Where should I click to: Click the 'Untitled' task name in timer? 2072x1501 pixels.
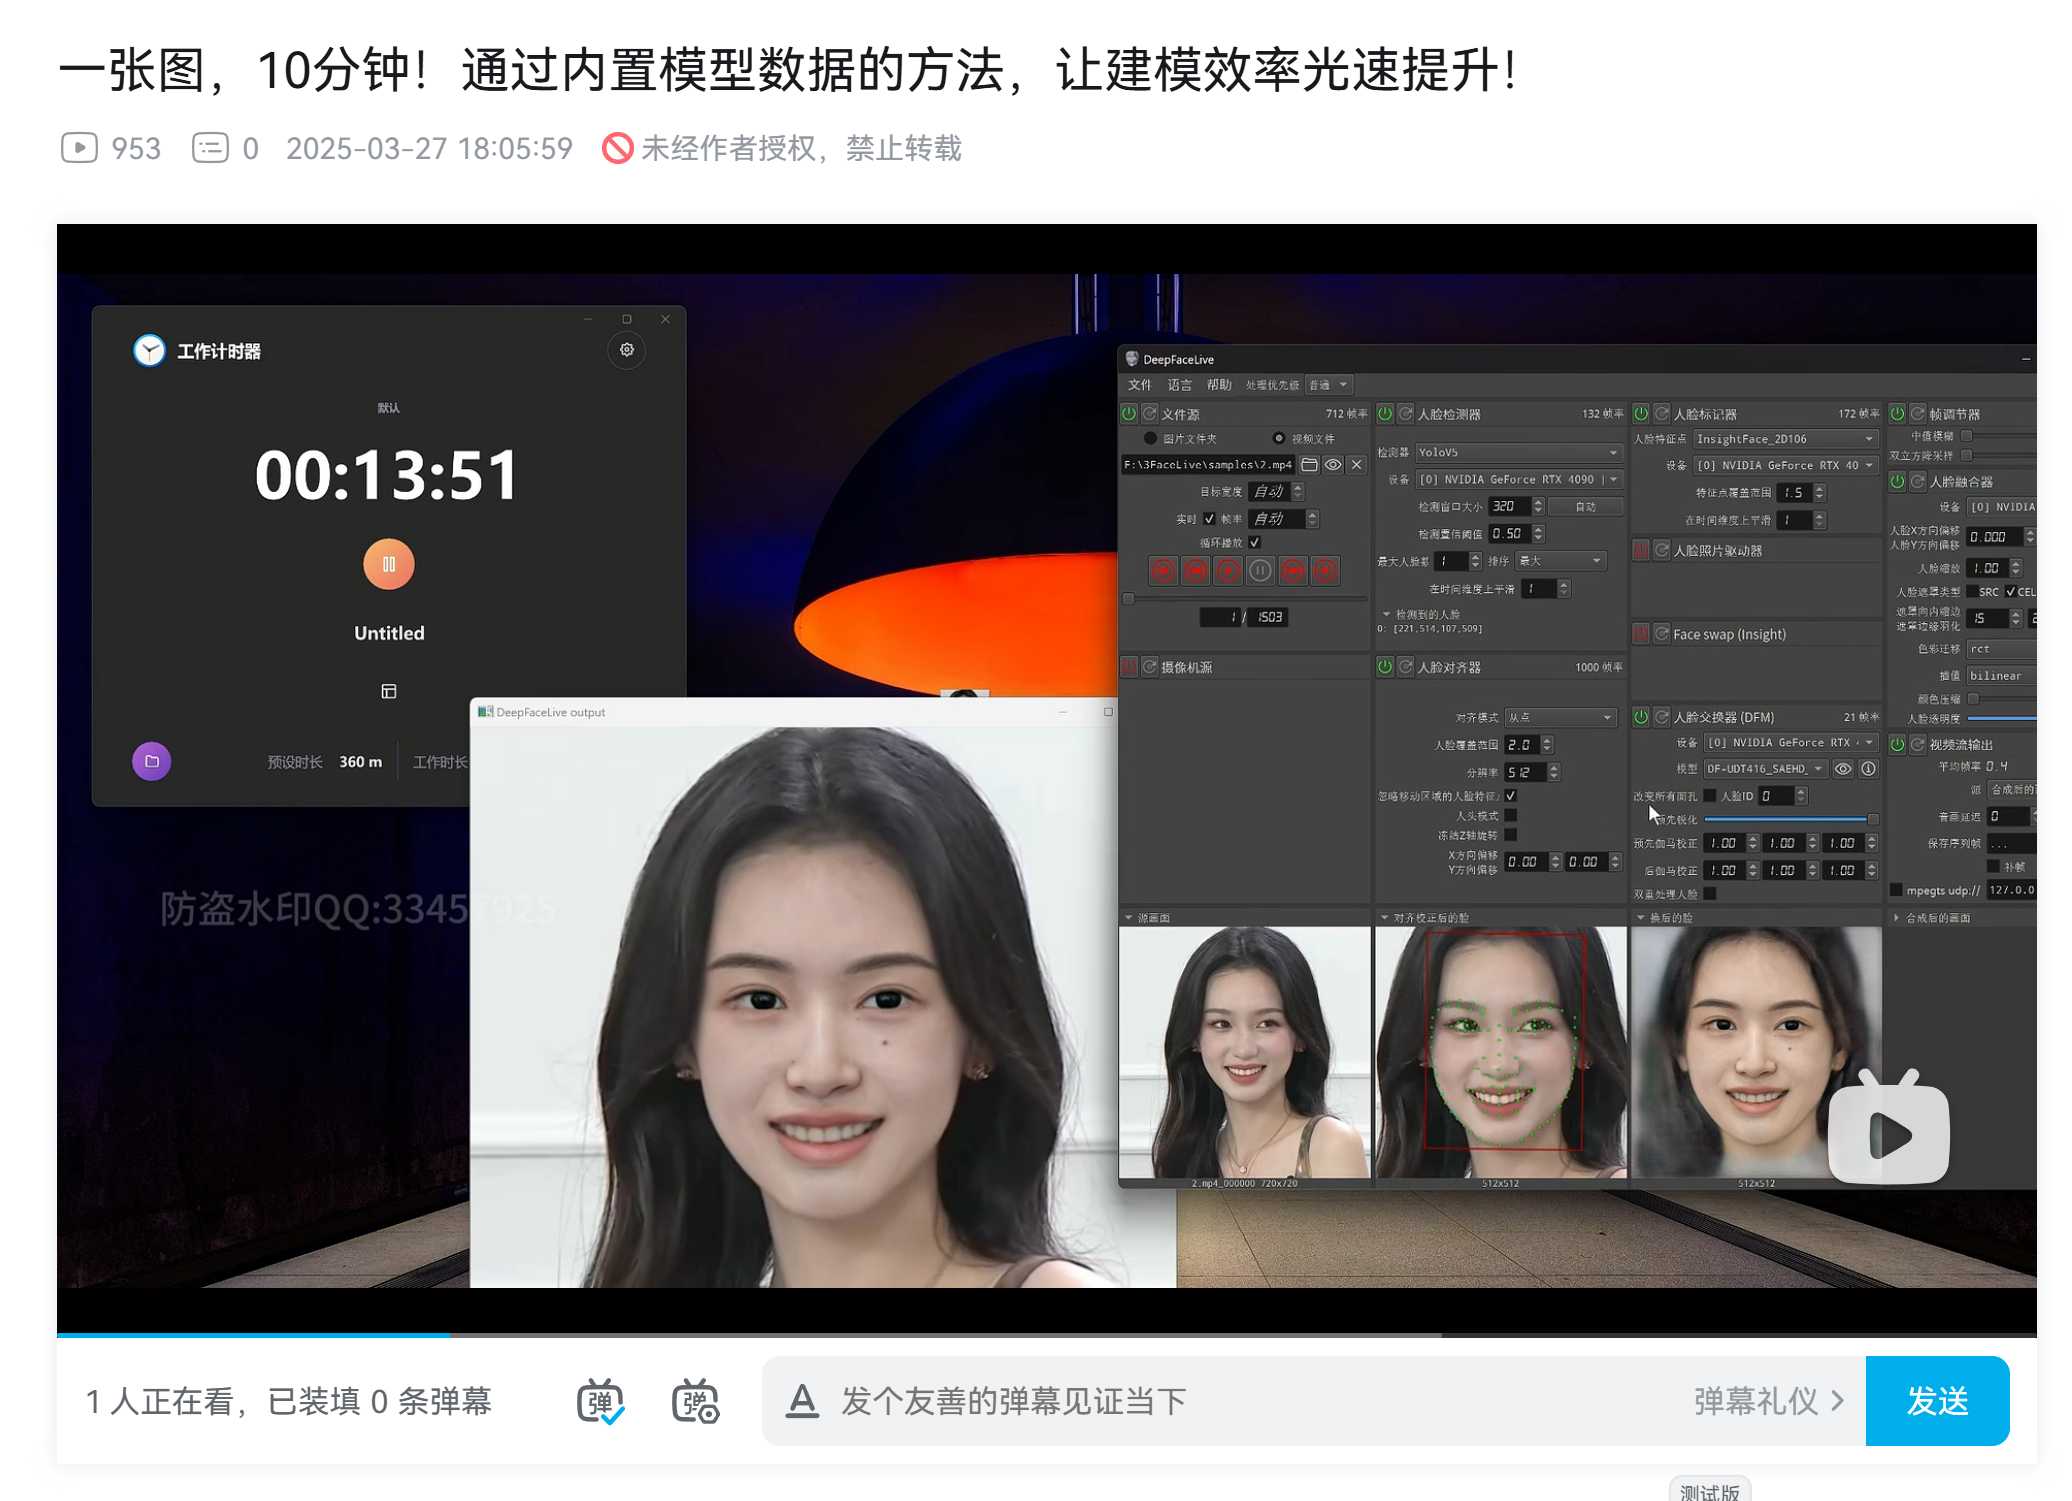pyautogui.click(x=389, y=633)
